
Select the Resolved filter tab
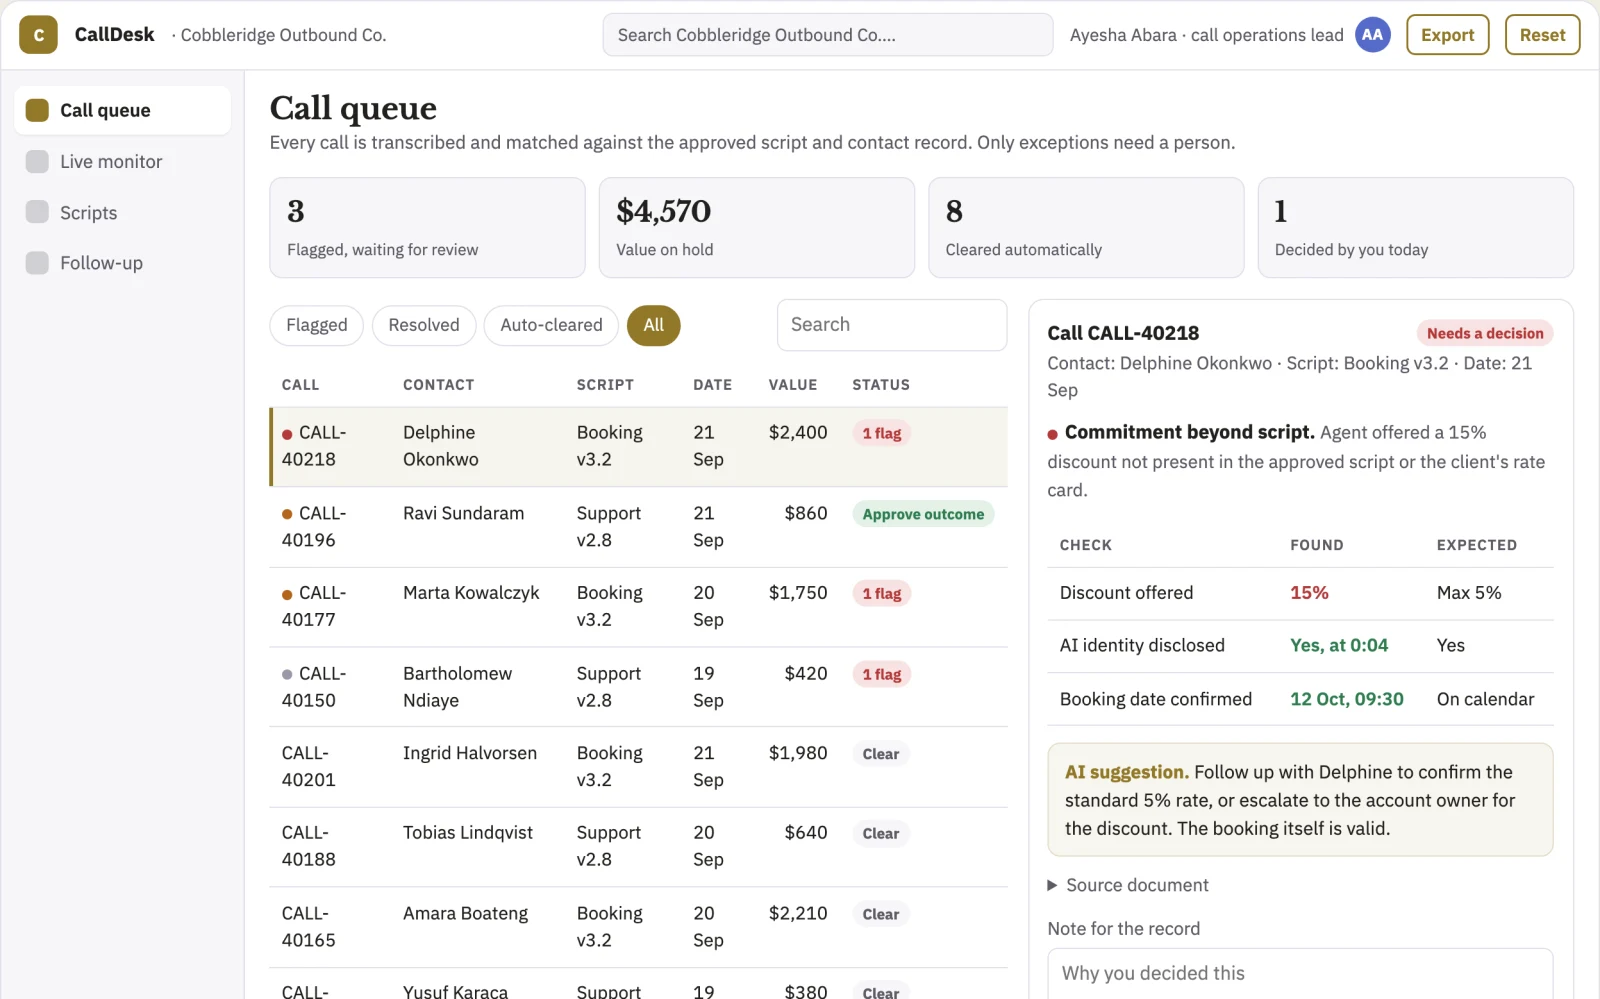(424, 325)
